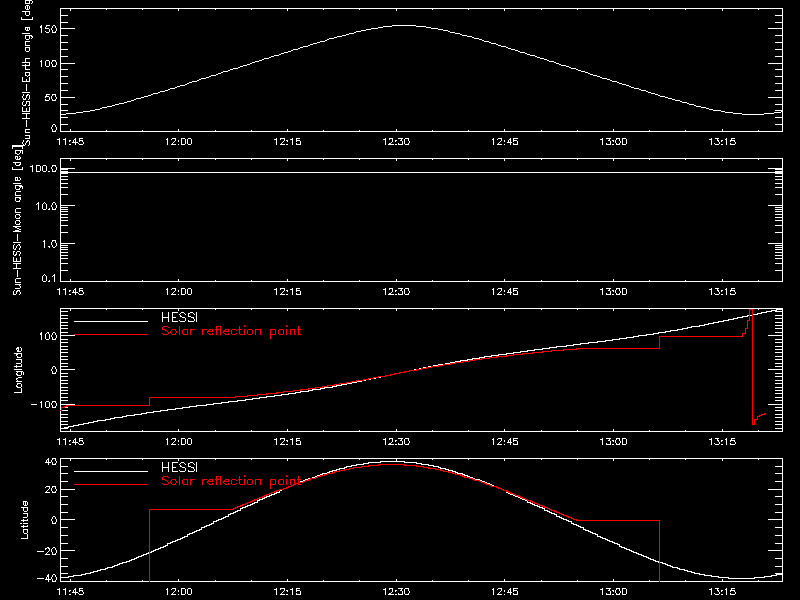Image resolution: width=800 pixels, height=600 pixels.
Task: Click the -40 tick on Latitude plot
Action: click(x=47, y=578)
